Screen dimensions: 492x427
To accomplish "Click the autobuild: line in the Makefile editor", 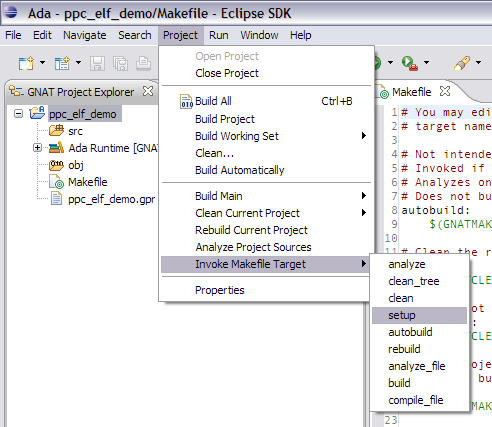I will 436,210.
